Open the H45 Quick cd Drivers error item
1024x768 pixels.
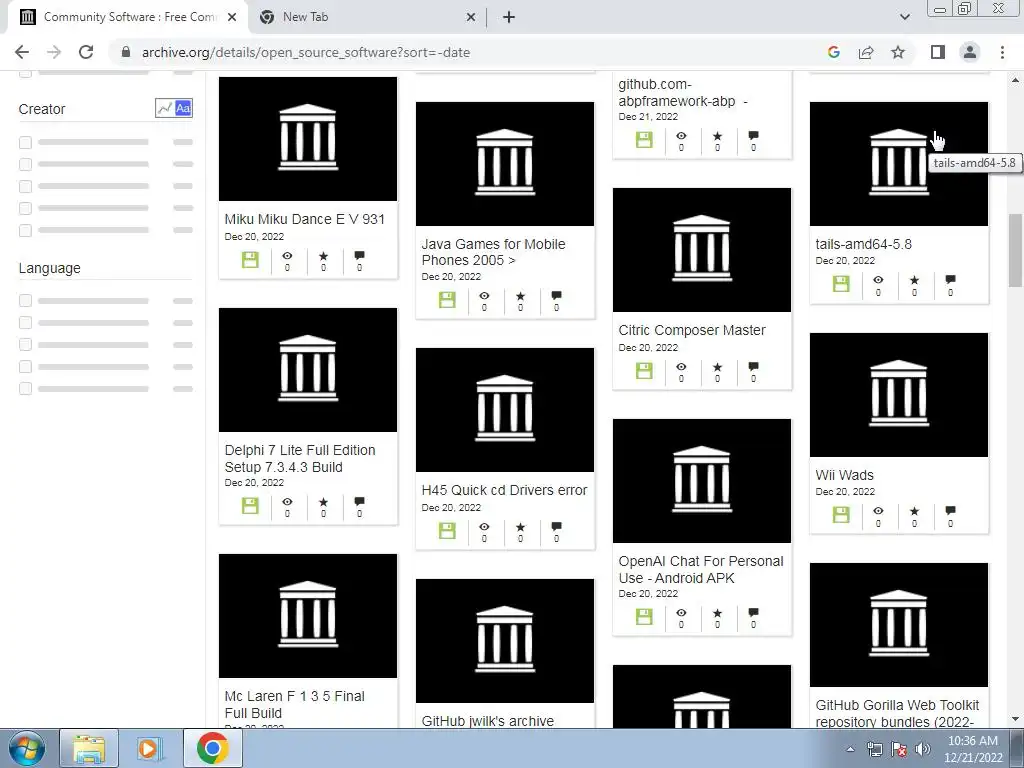pyautogui.click(x=504, y=490)
